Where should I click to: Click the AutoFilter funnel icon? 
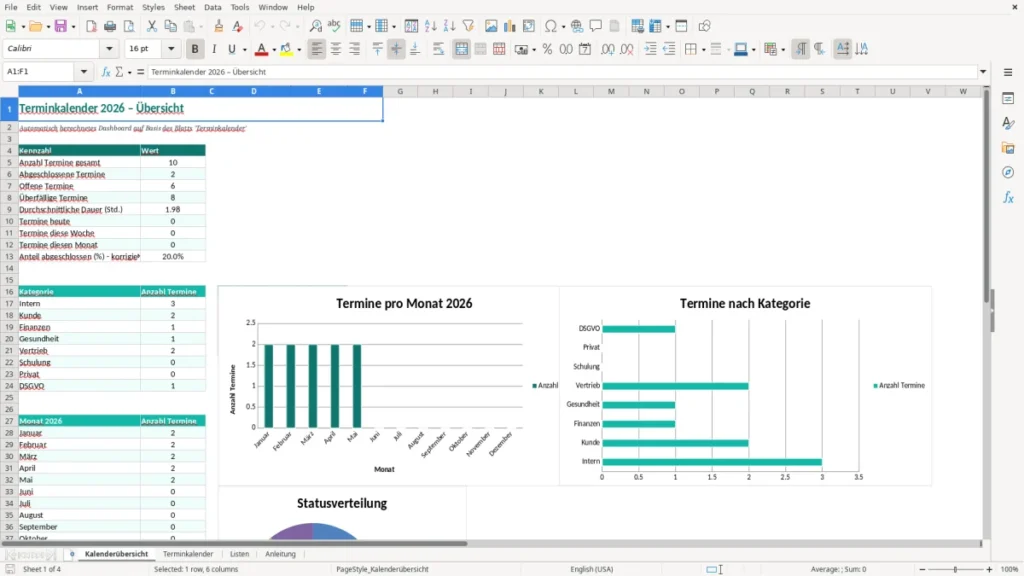pyautogui.click(x=468, y=26)
